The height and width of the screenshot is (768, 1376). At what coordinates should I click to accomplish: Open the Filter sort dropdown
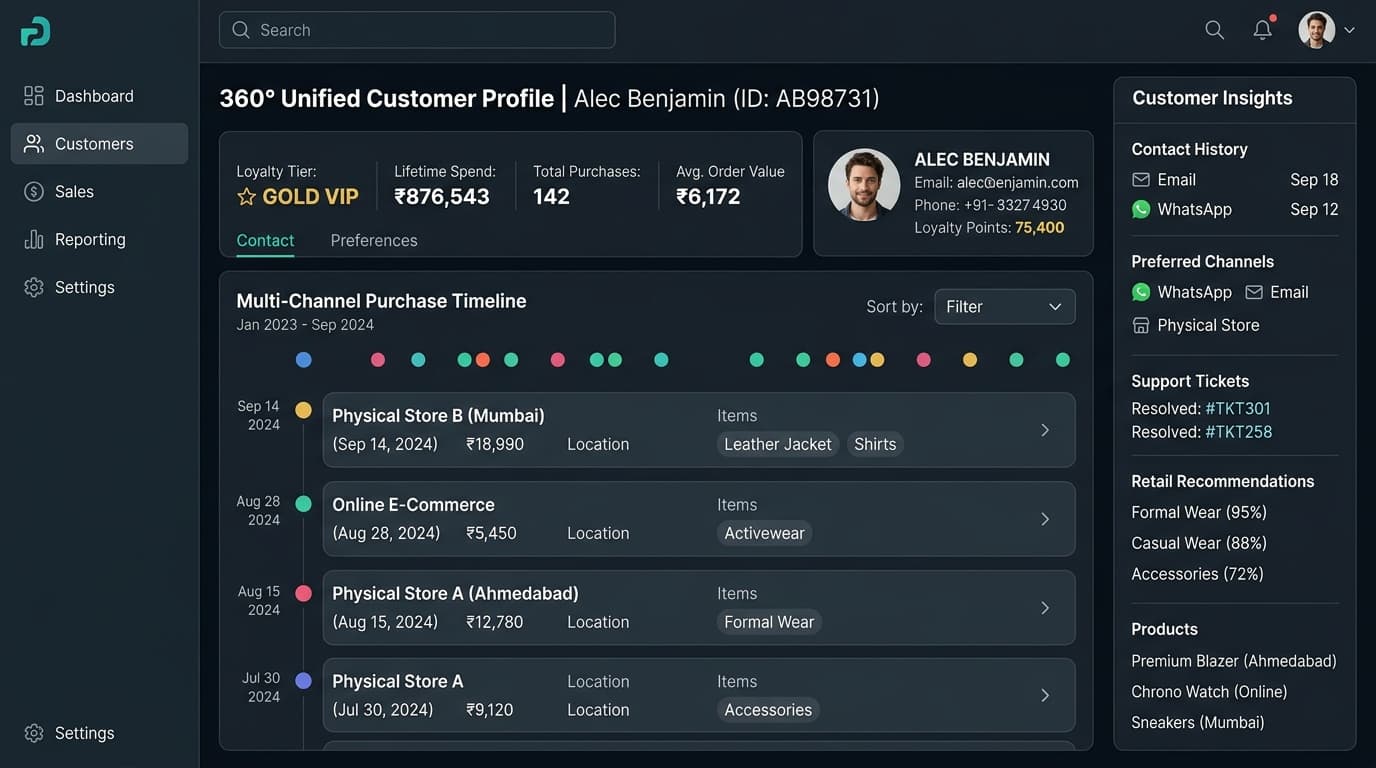click(1005, 307)
